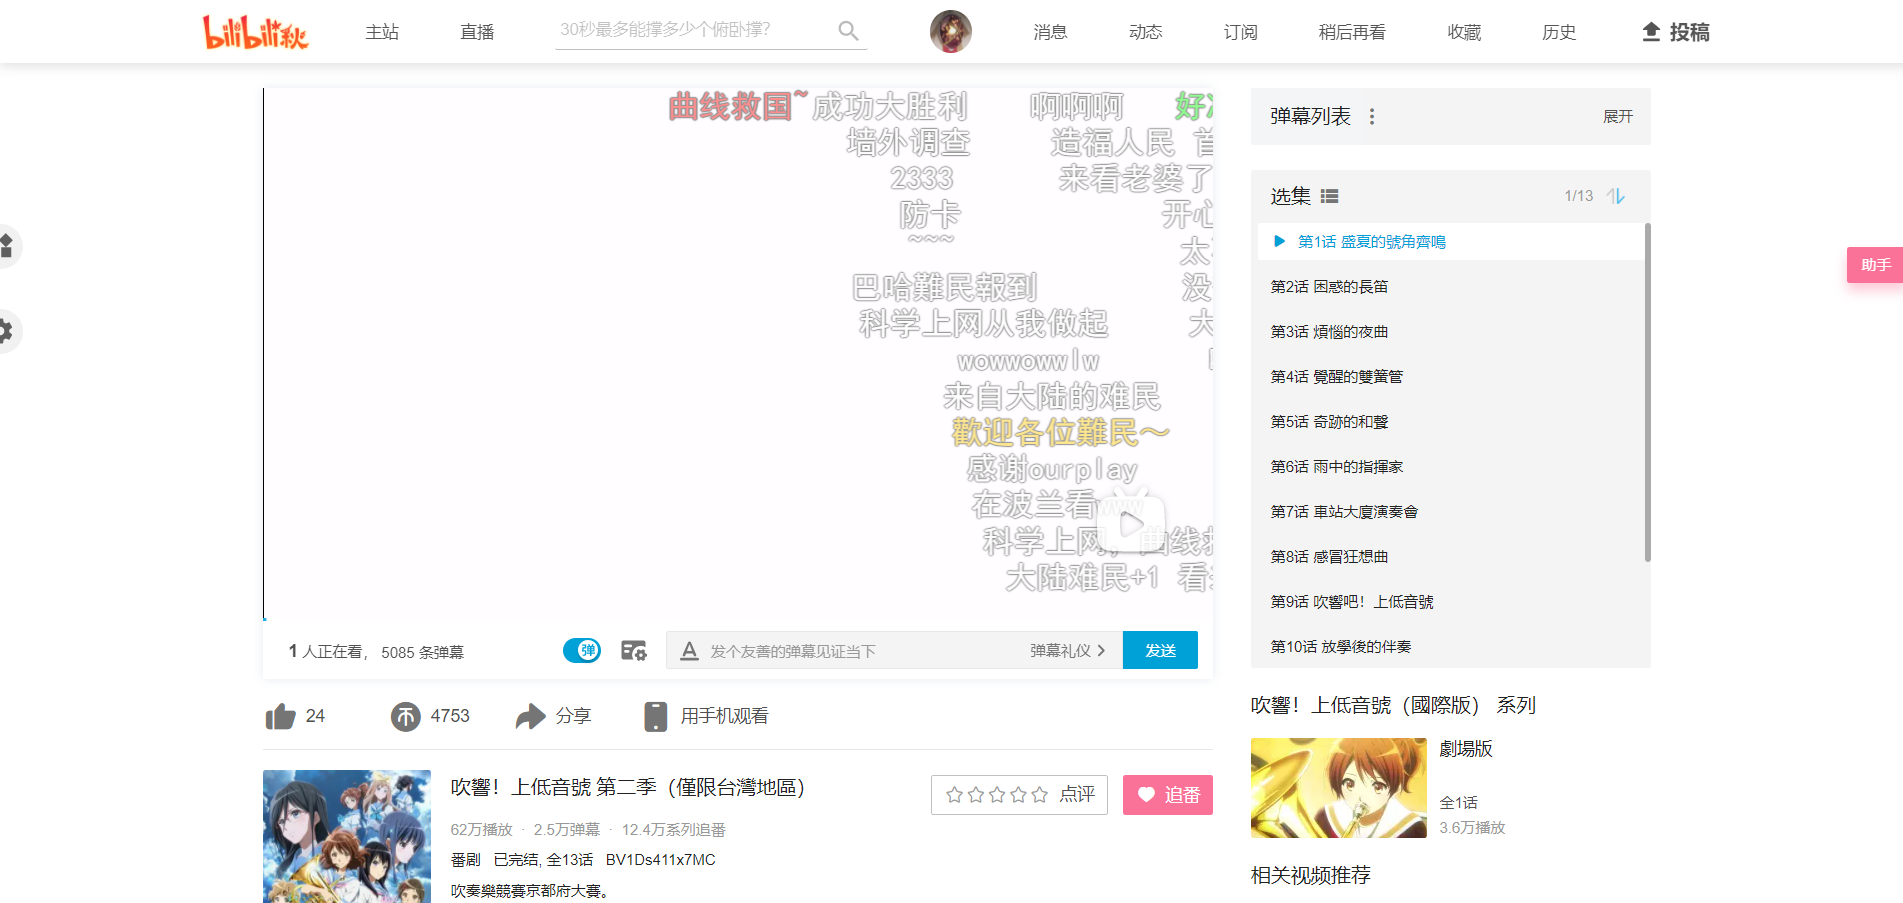Click the 5085 条弹幕 count text
1903x903 pixels.
tap(422, 652)
